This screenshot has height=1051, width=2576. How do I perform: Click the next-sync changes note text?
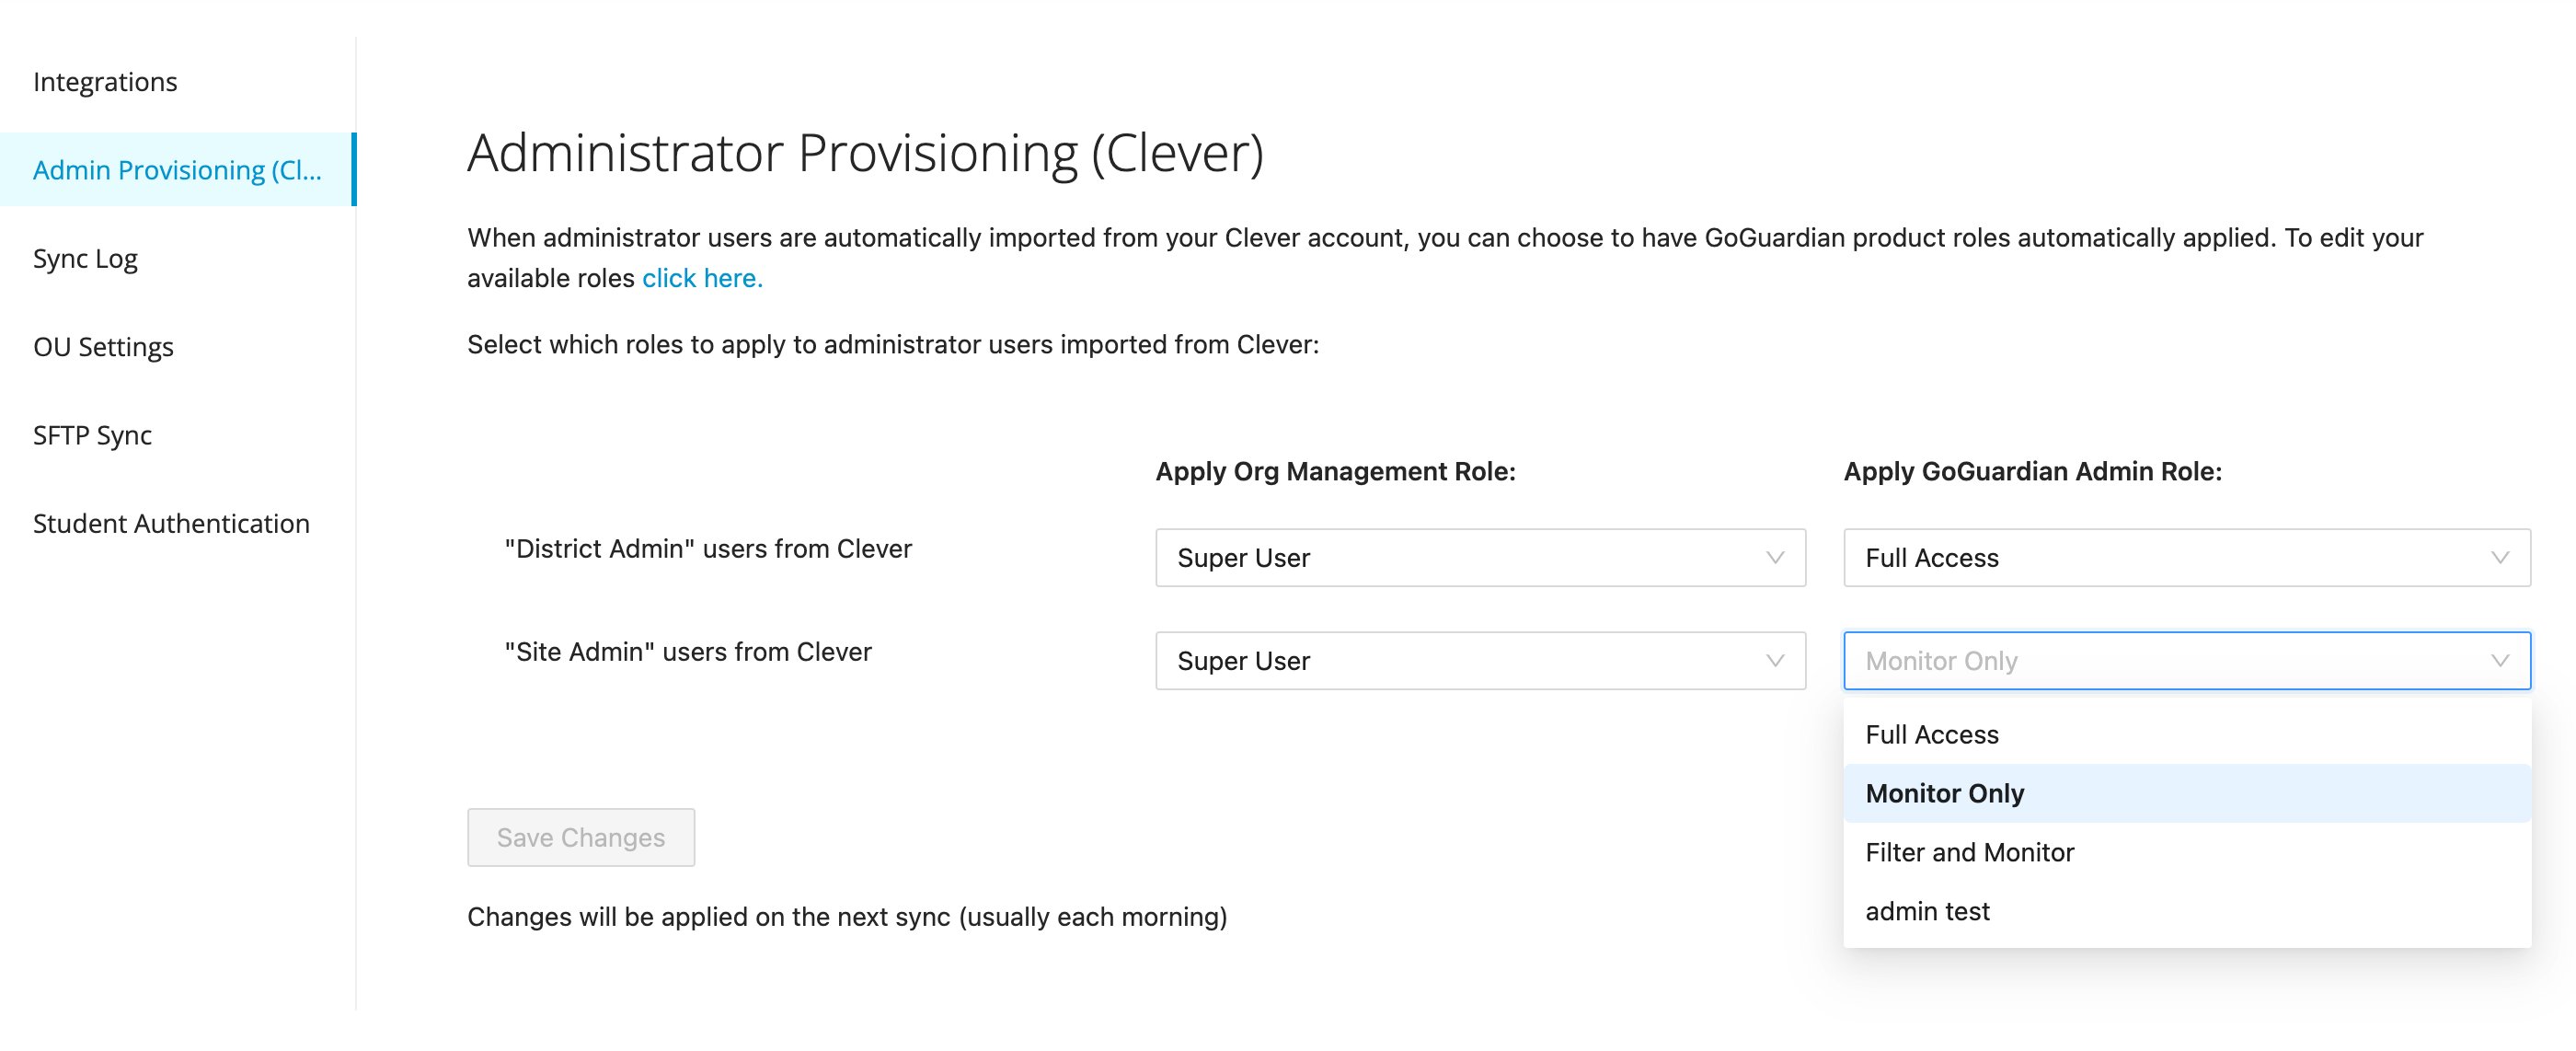847,916
